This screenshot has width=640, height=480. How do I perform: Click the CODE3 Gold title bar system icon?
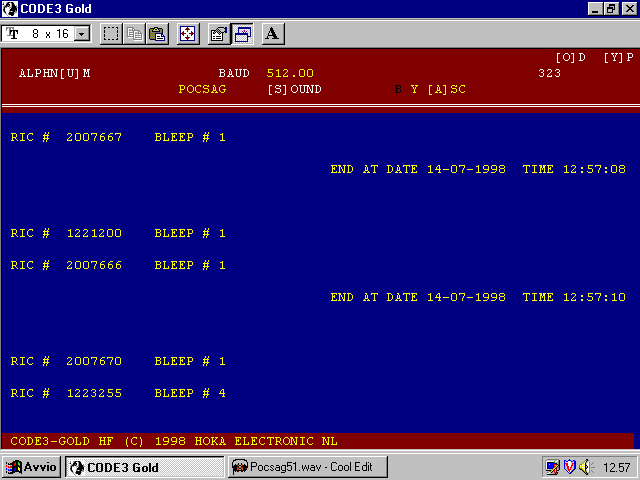pyautogui.click(x=10, y=9)
